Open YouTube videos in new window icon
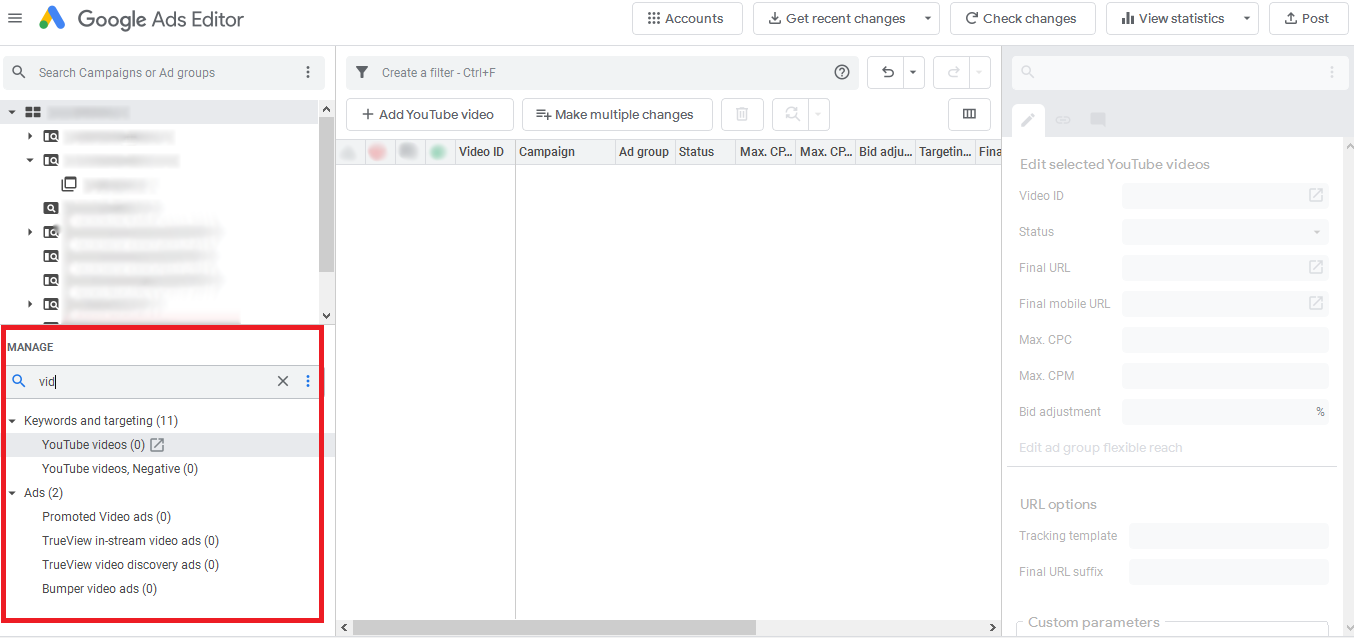This screenshot has height=638, width=1354. (157, 445)
